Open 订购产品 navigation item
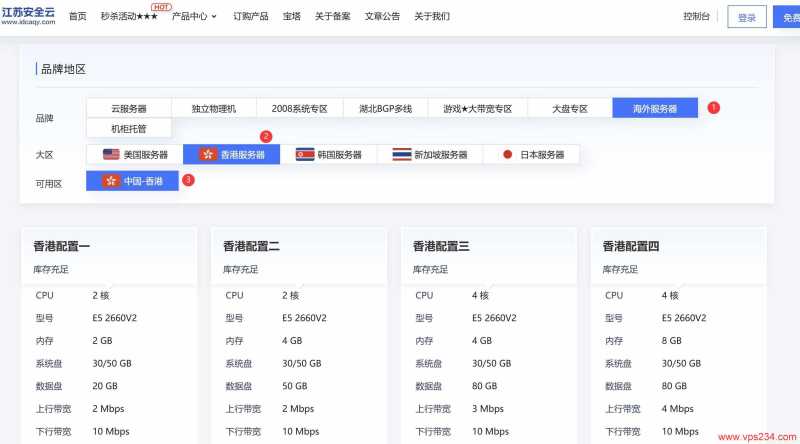The height and width of the screenshot is (444, 800). pos(250,17)
